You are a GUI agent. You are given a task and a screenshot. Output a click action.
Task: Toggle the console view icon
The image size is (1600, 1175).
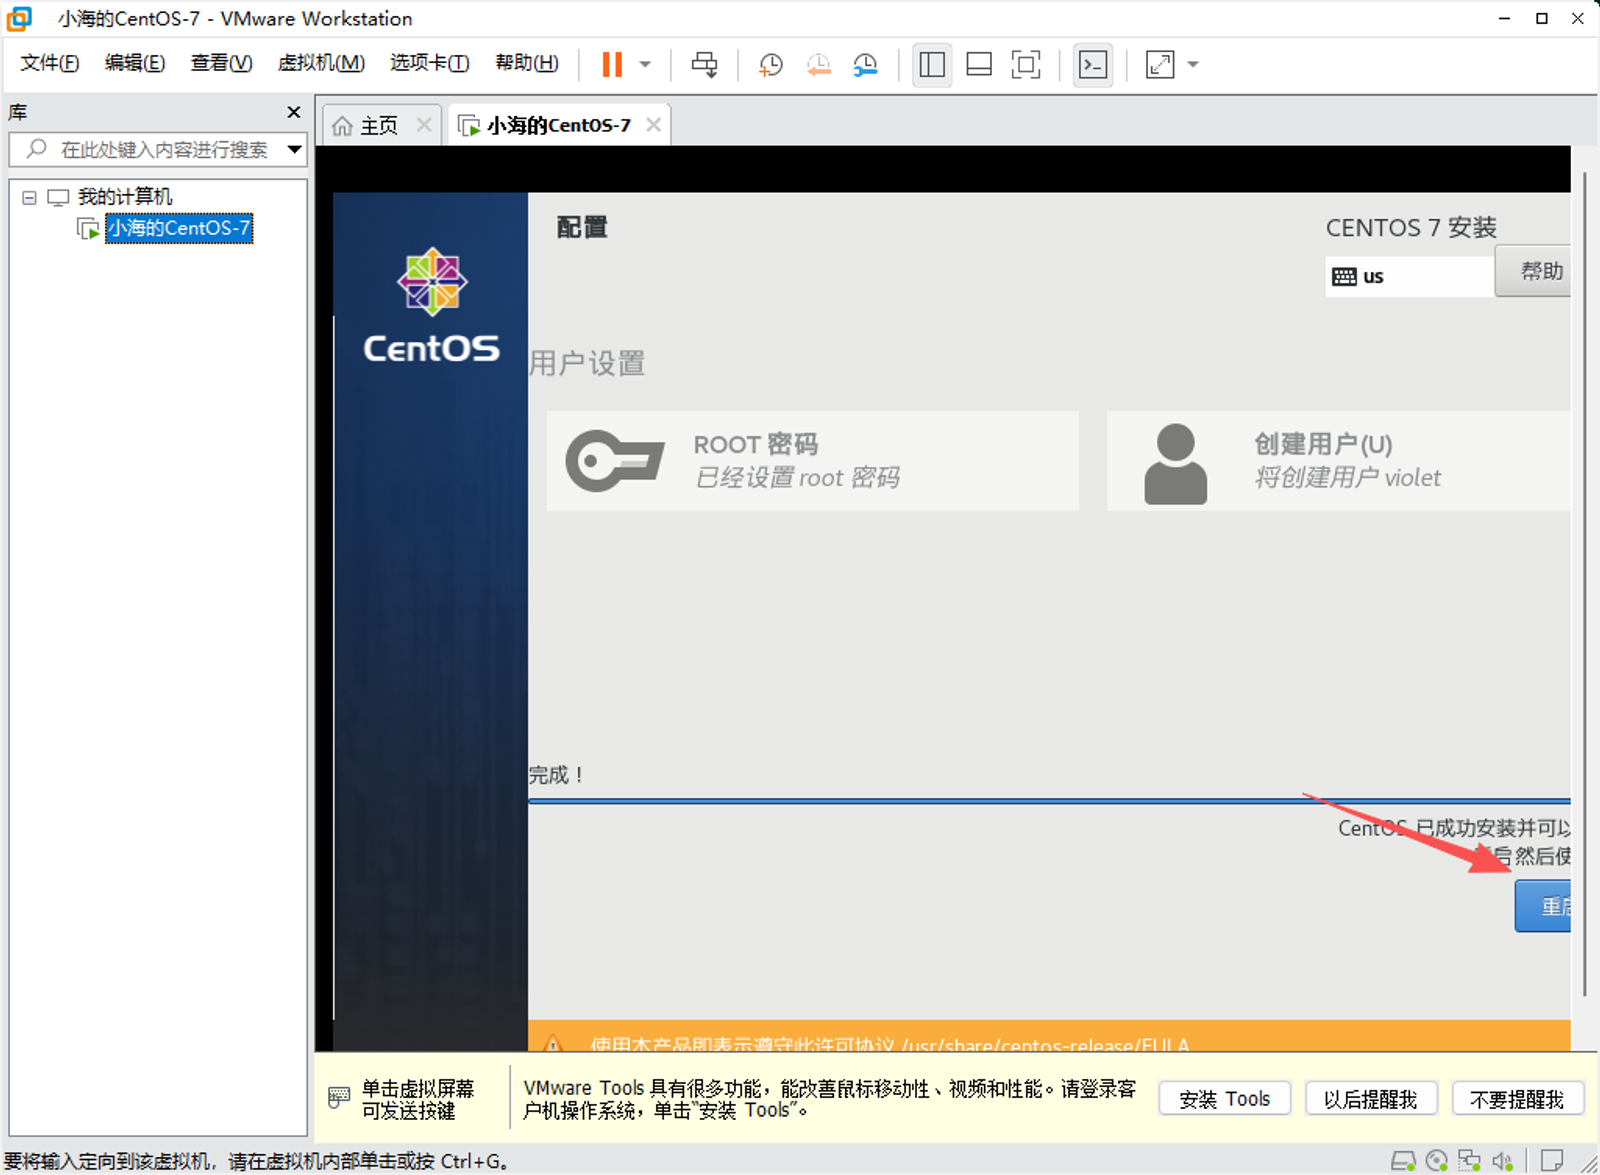(1093, 65)
